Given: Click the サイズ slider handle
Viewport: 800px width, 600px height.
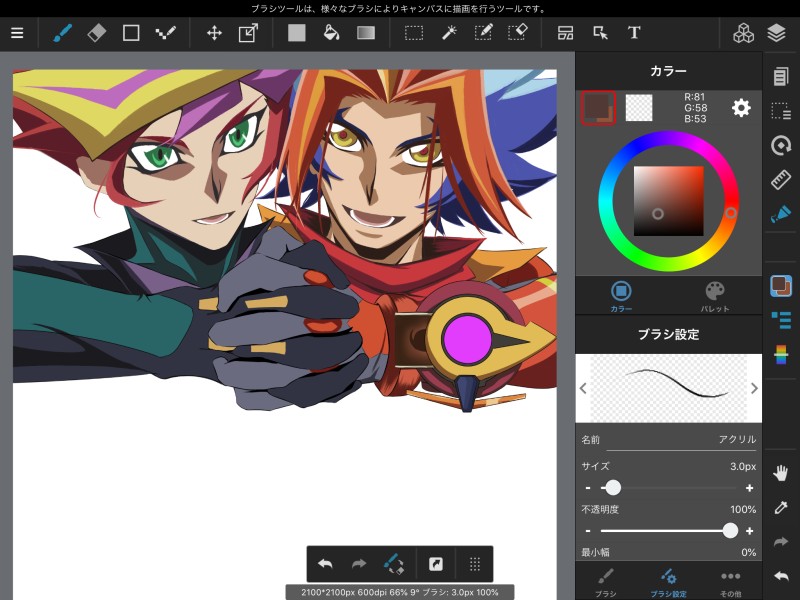Looking at the screenshot, I should point(613,488).
